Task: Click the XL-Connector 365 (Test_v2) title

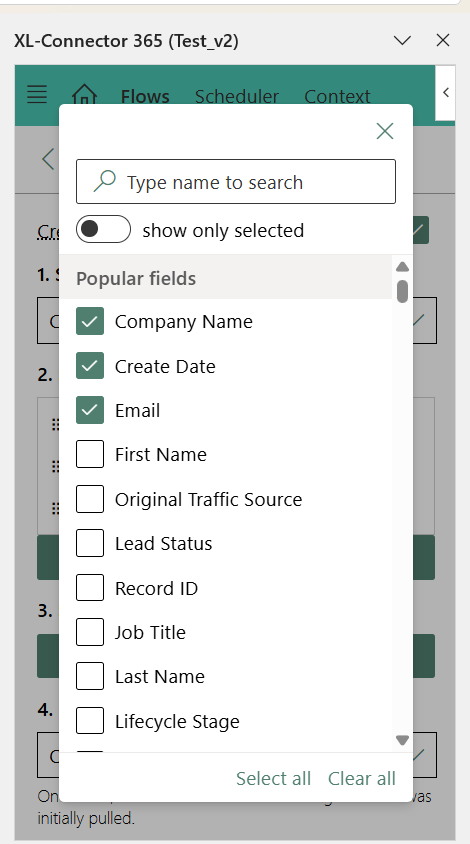Action: (127, 41)
